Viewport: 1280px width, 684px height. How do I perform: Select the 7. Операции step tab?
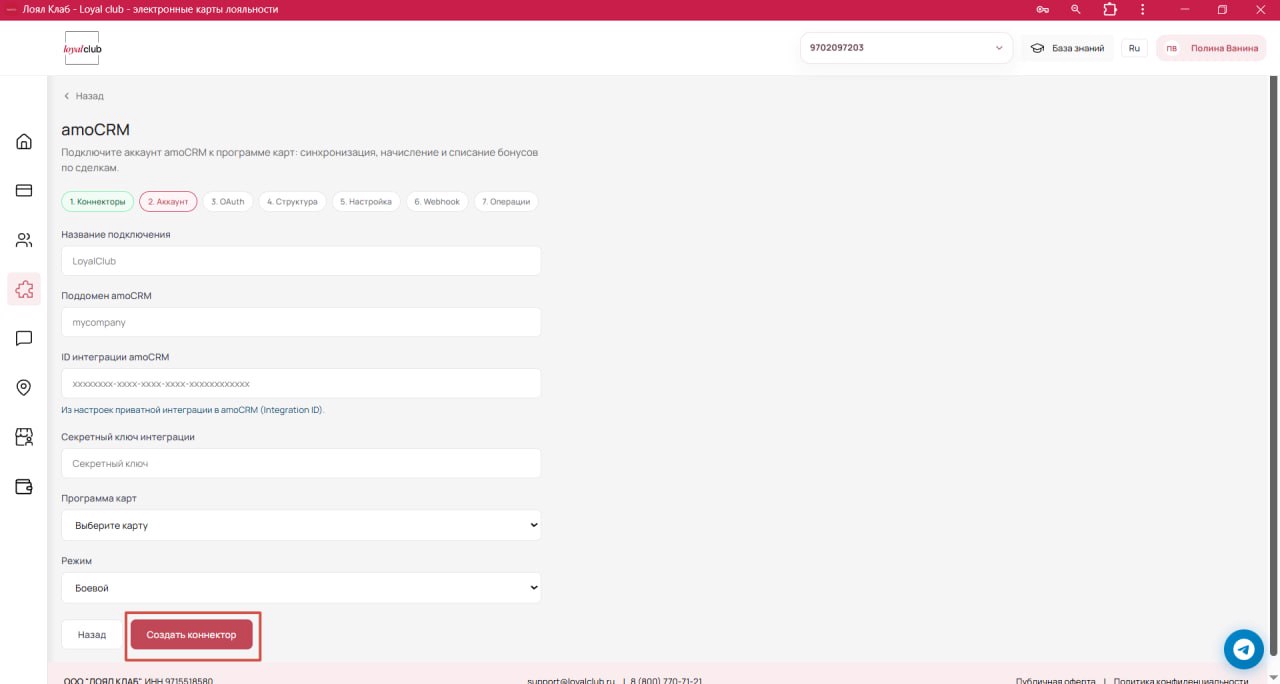[x=506, y=202]
